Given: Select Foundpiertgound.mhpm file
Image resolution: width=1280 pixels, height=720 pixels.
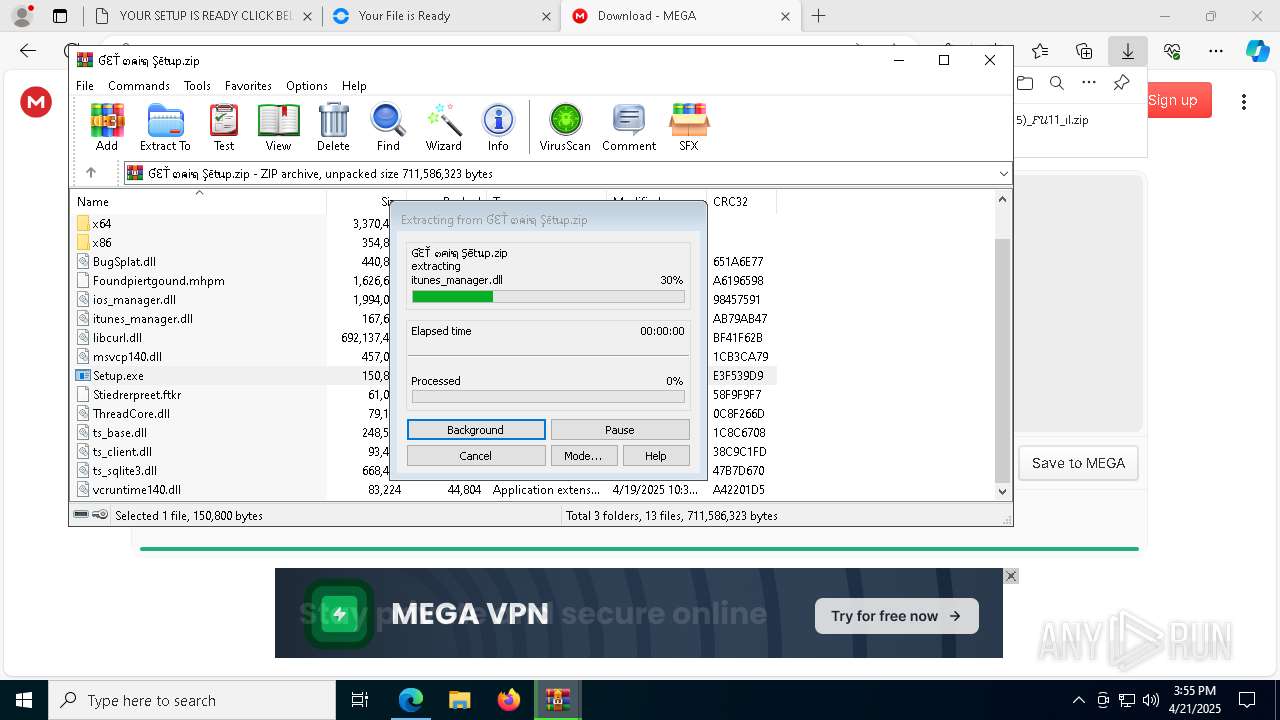Looking at the screenshot, I should point(158,281).
